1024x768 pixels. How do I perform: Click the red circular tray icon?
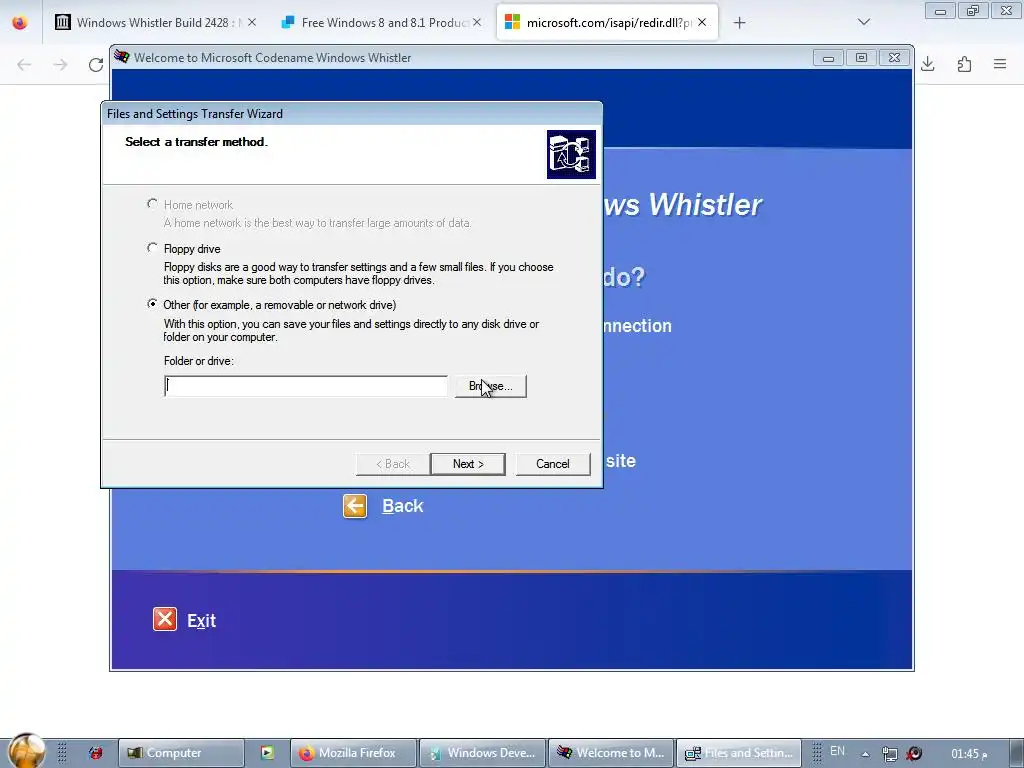[914, 754]
